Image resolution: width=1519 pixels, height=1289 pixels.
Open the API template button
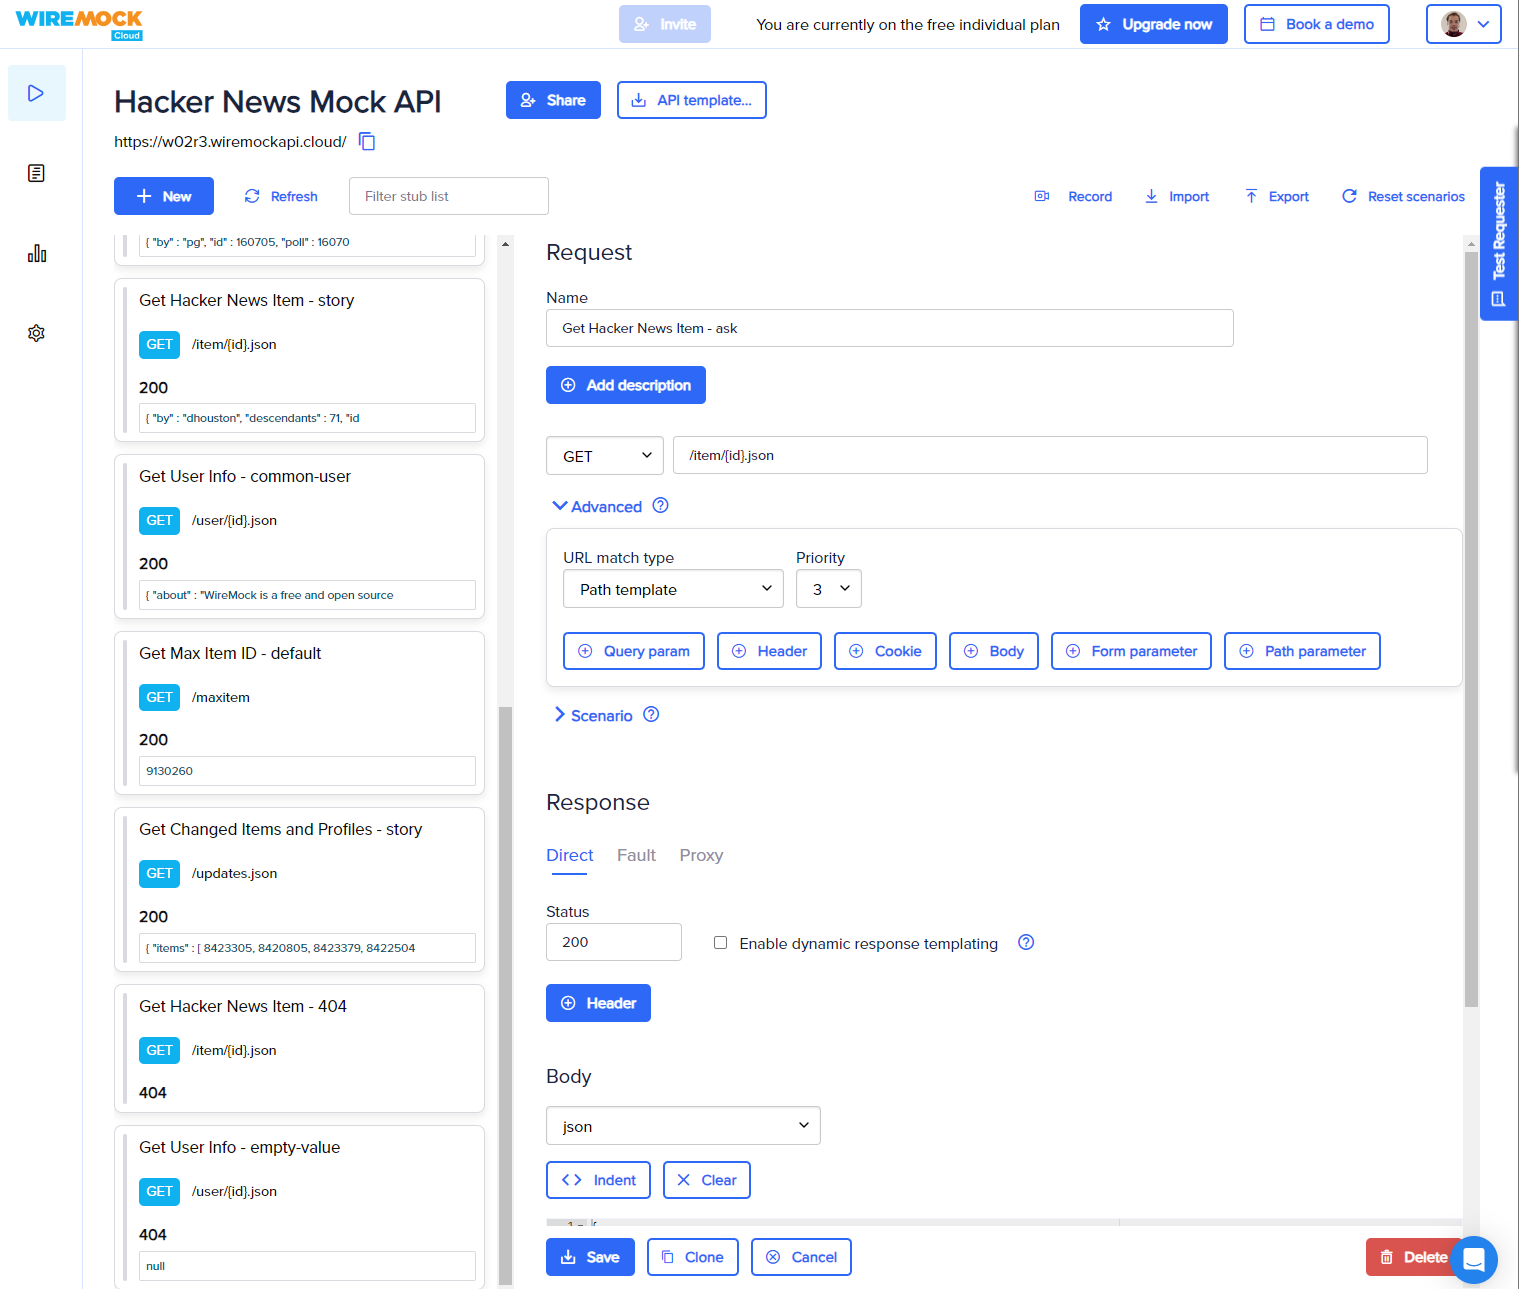(x=692, y=100)
